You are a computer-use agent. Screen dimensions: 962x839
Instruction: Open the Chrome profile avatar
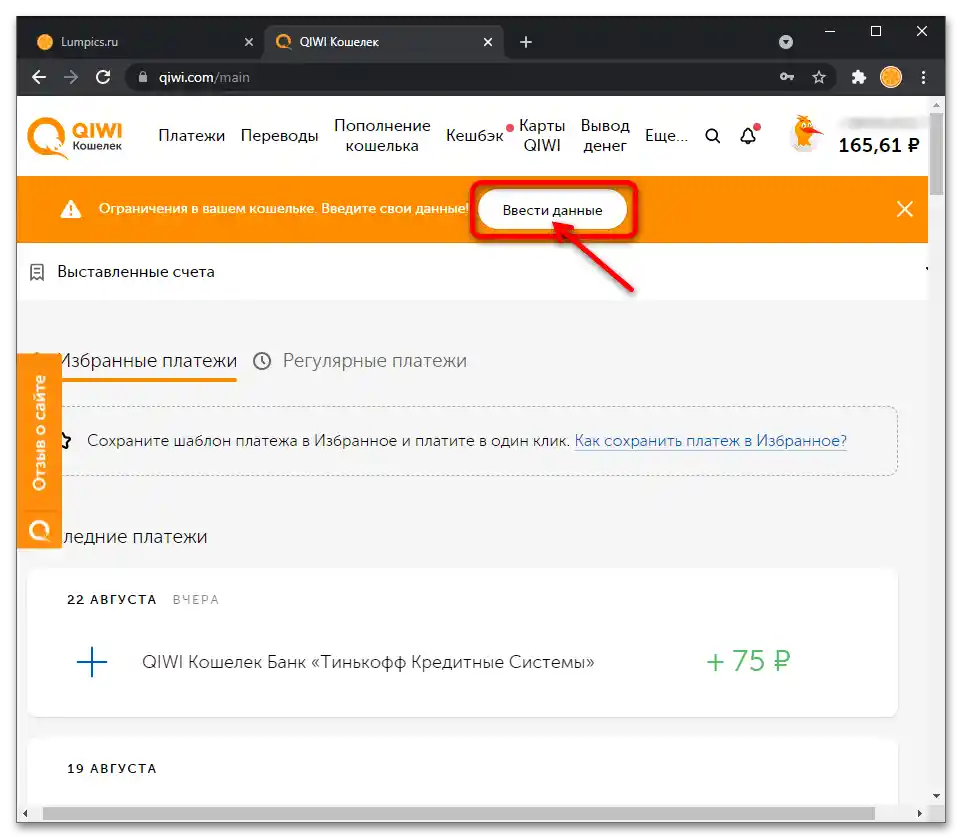[891, 77]
